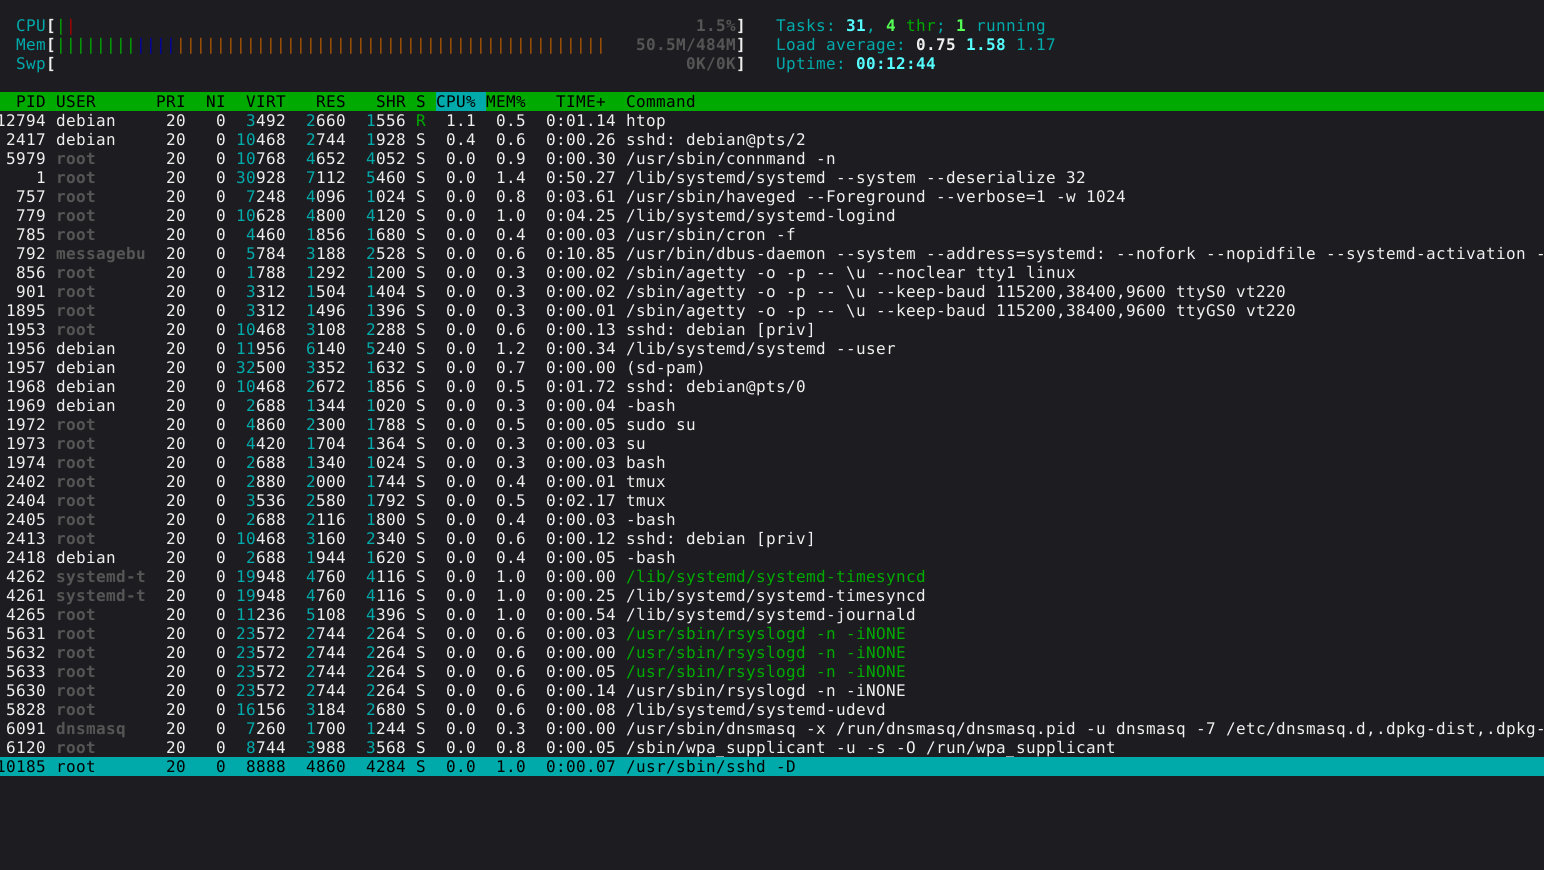The image size is (1544, 870).
Task: Sort by the MEM% column header
Action: tap(505, 102)
